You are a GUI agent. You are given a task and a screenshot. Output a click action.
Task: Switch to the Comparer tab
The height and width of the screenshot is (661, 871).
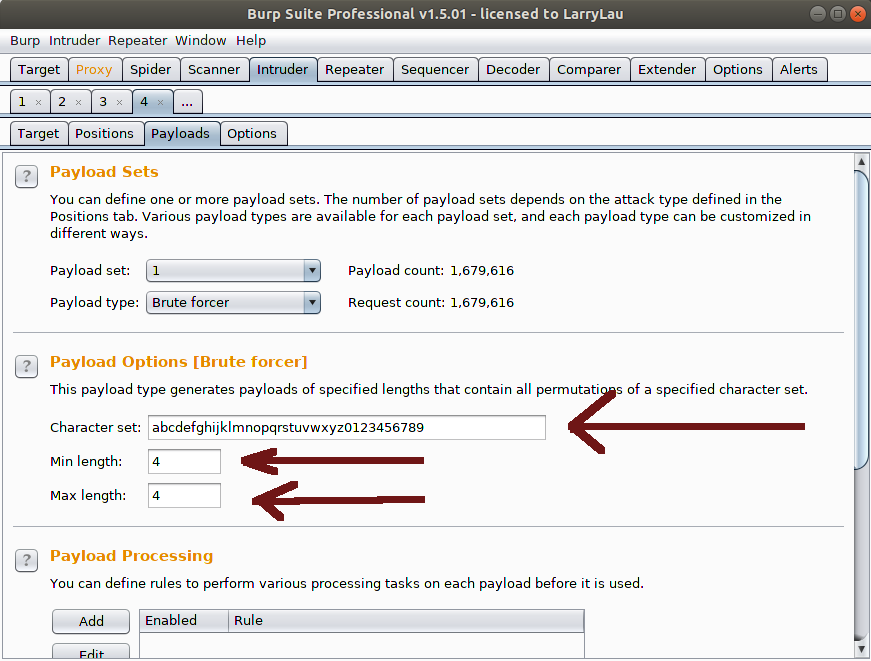[589, 70]
